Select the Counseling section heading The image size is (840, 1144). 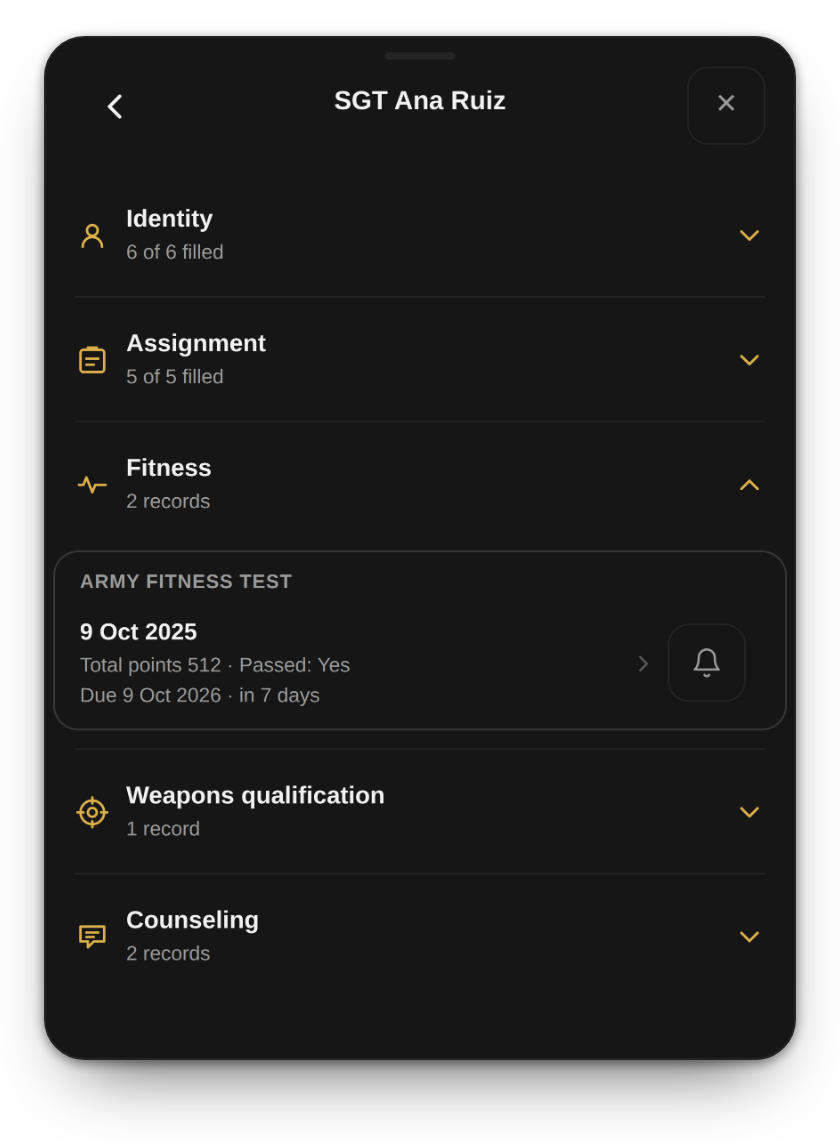(x=193, y=920)
